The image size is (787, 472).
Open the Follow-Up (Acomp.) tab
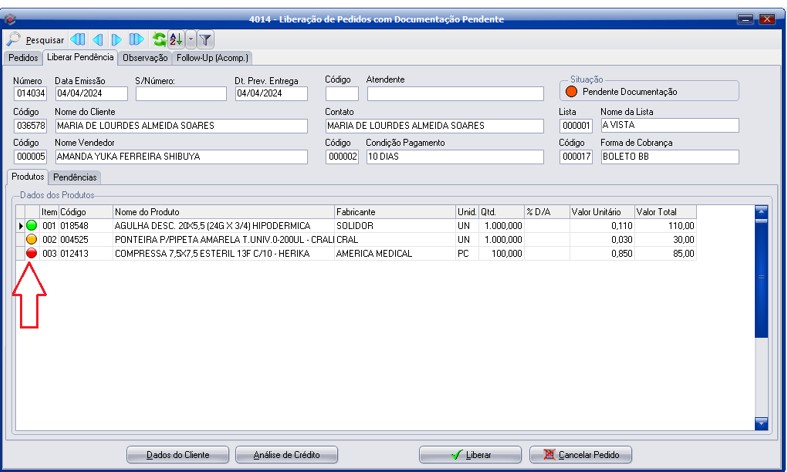213,58
